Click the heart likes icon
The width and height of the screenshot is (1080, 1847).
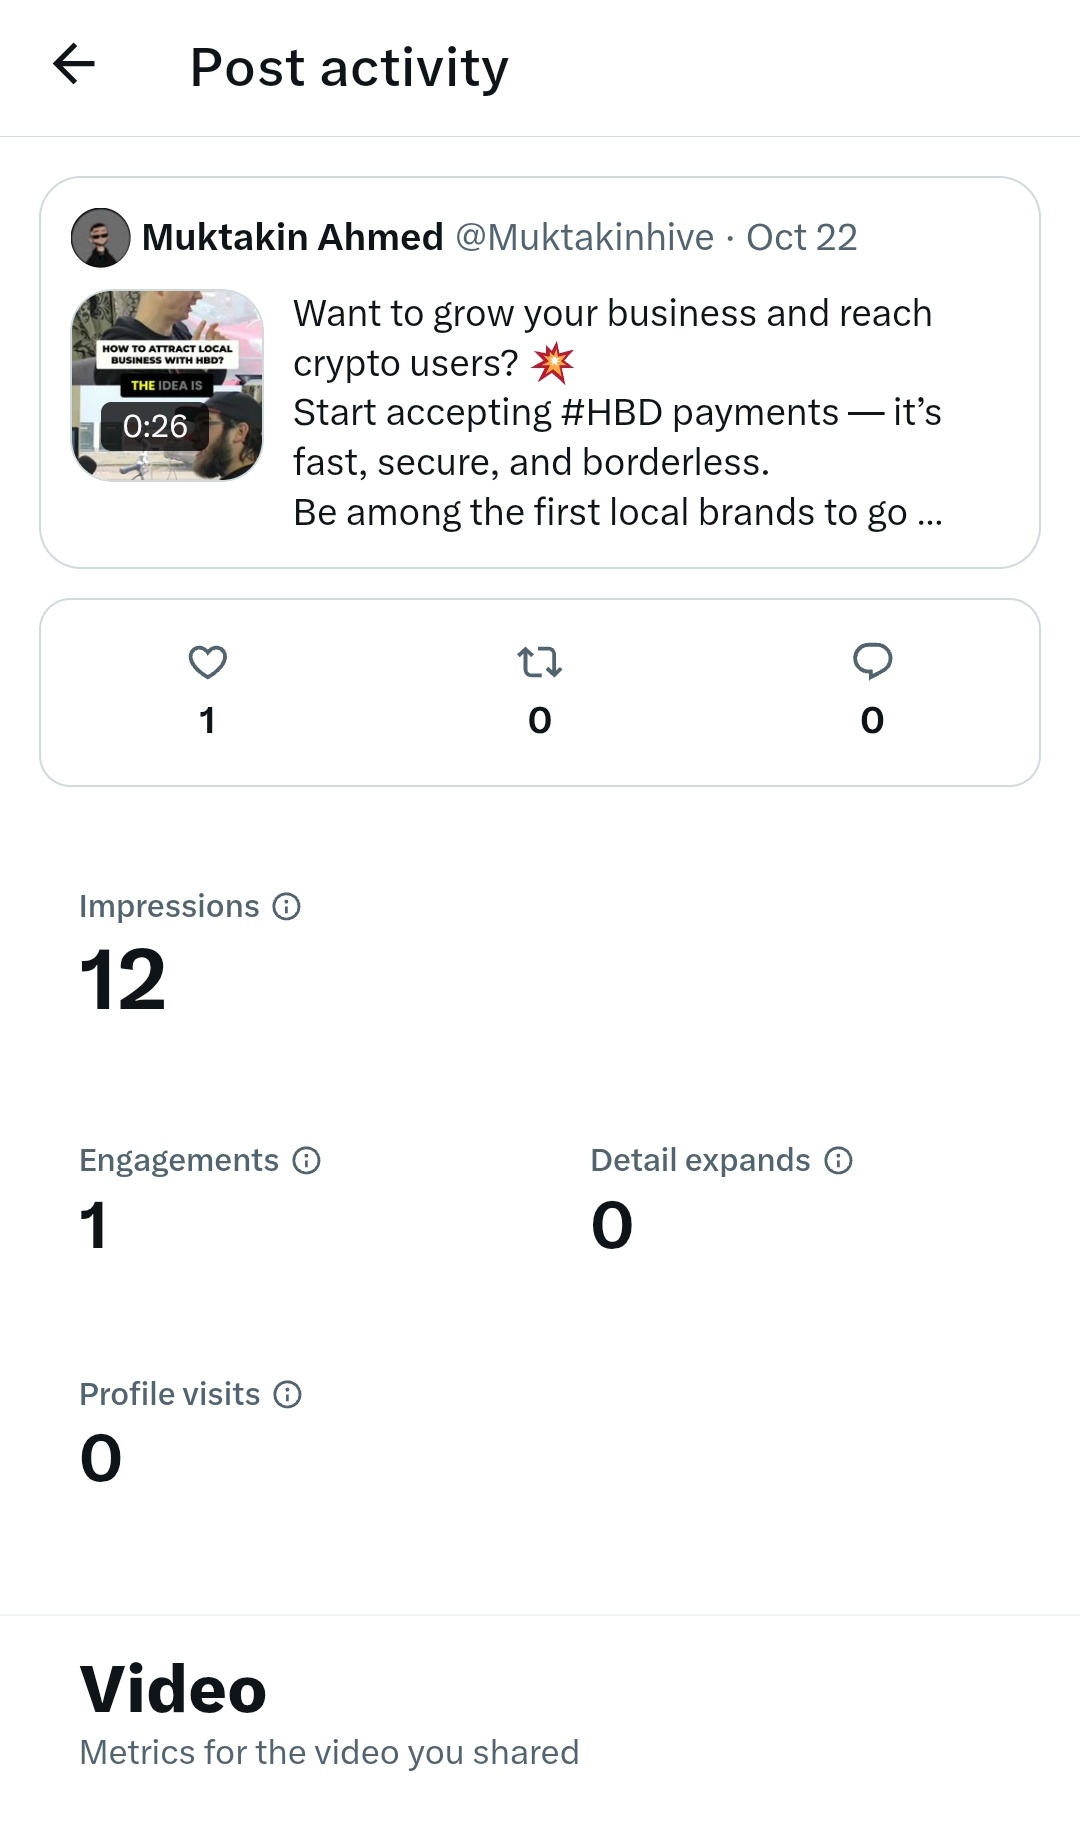208,662
